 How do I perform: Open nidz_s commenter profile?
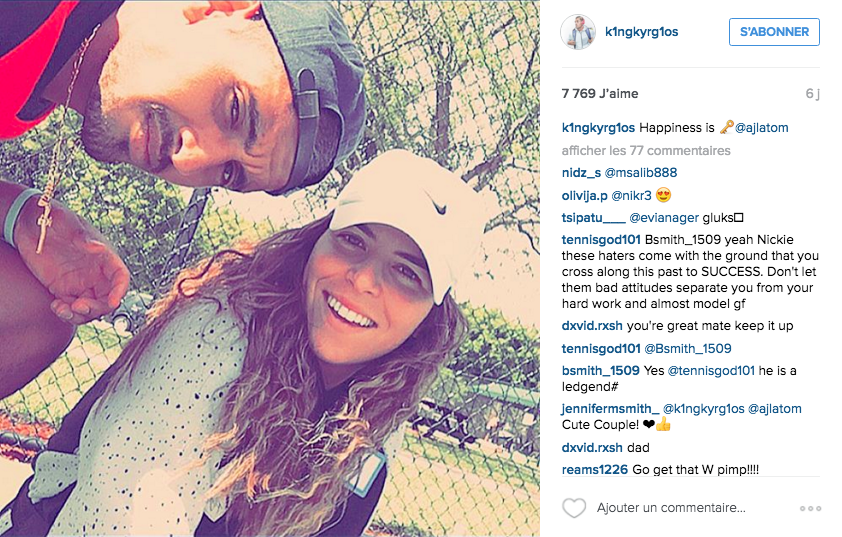click(x=581, y=172)
